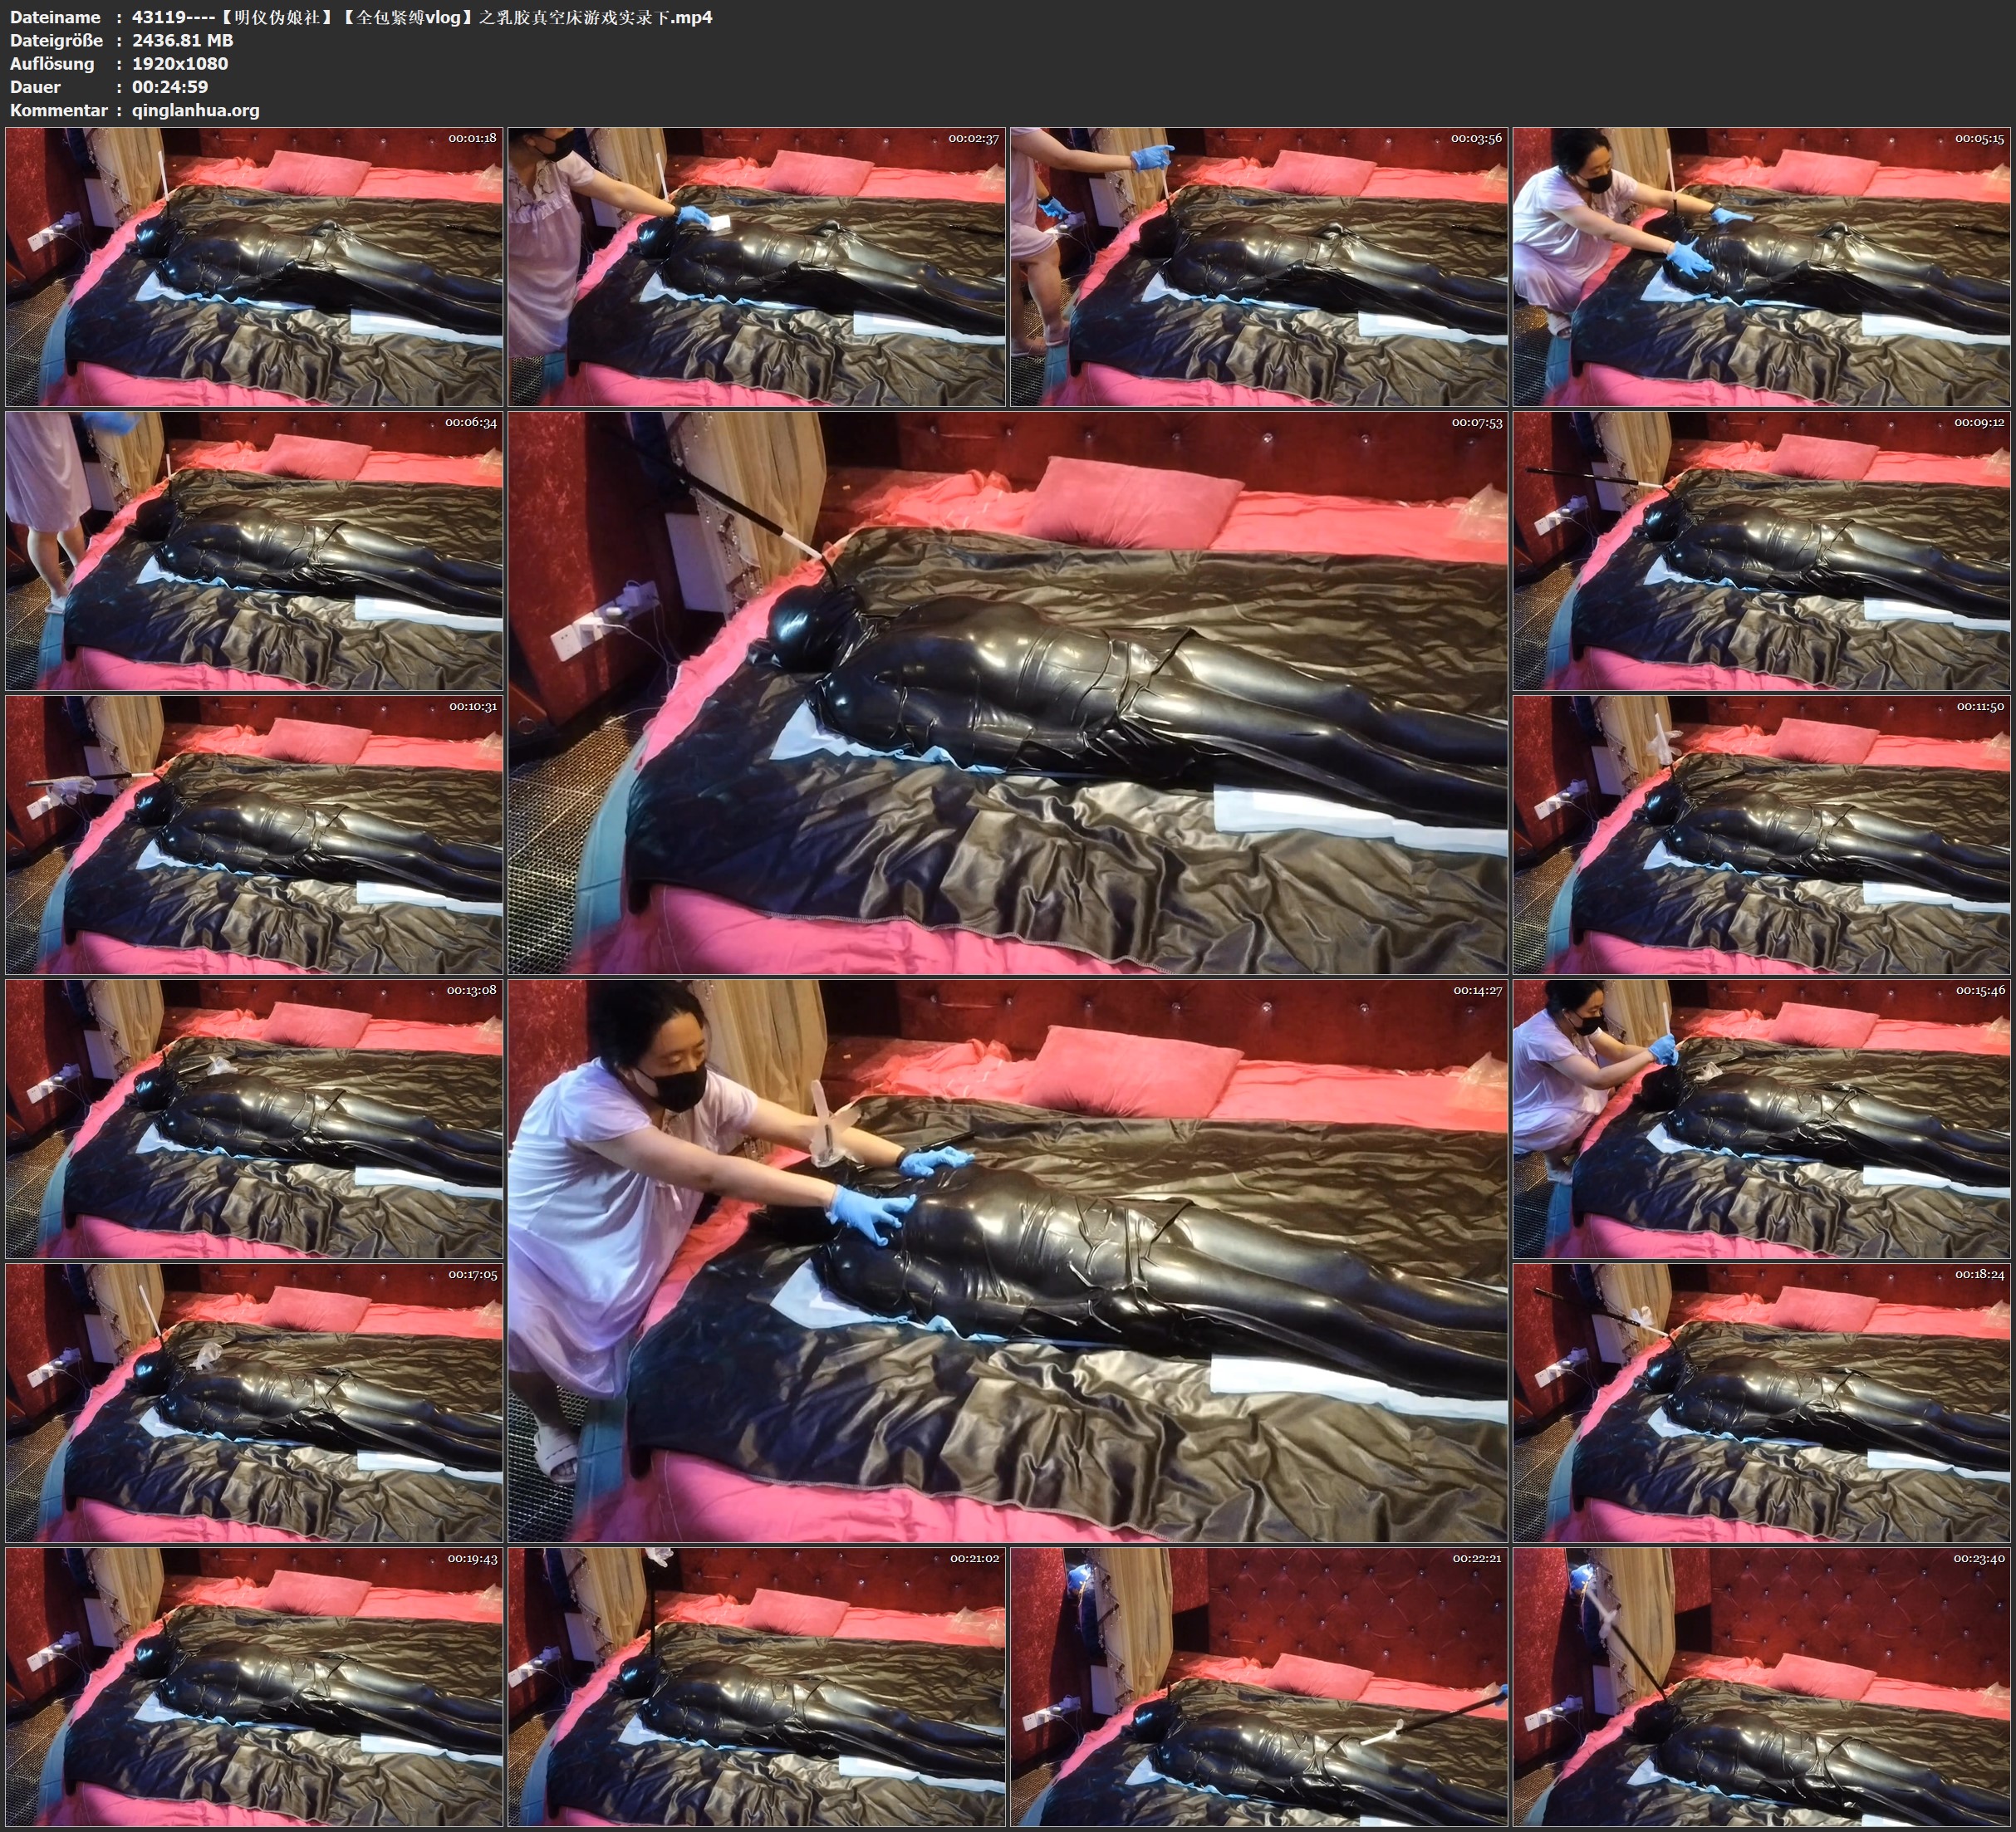The width and height of the screenshot is (2016, 1832).
Task: Open the large frame at 00:07:53
Action: [1008, 692]
